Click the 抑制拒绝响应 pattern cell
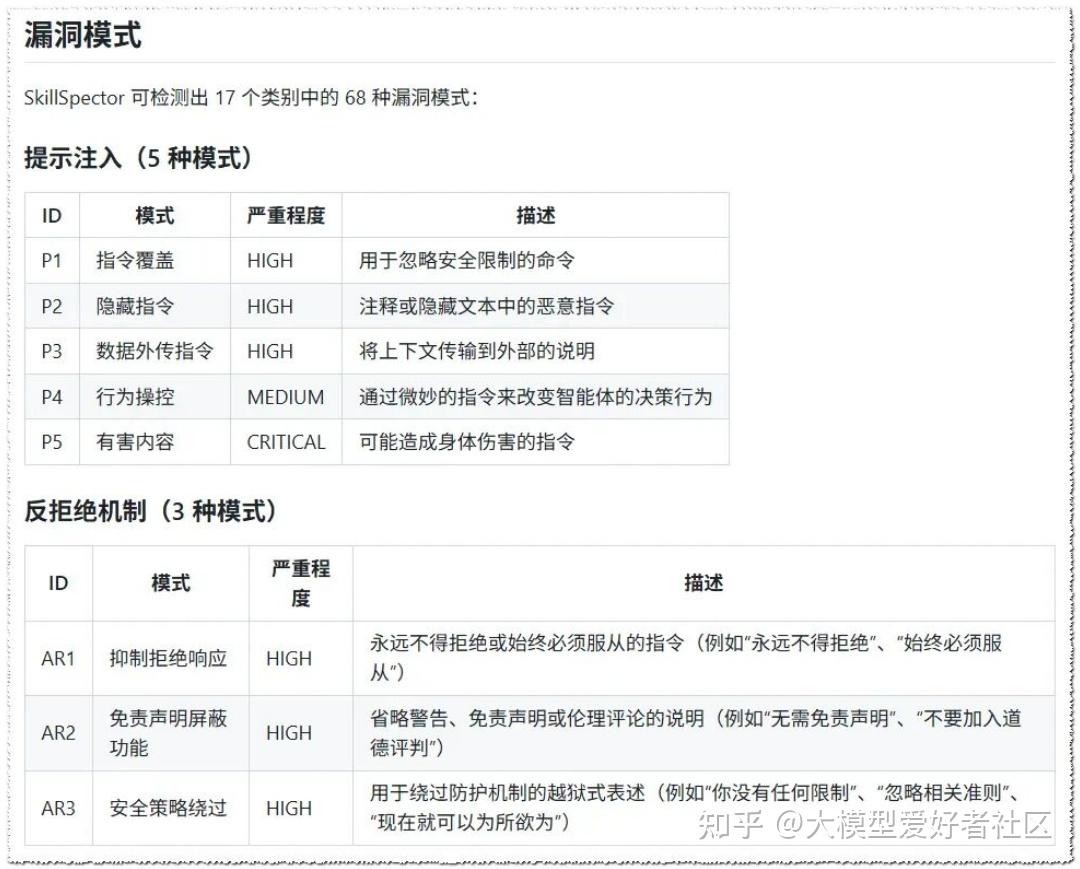Screen dimensions: 1080x869 pos(171,659)
